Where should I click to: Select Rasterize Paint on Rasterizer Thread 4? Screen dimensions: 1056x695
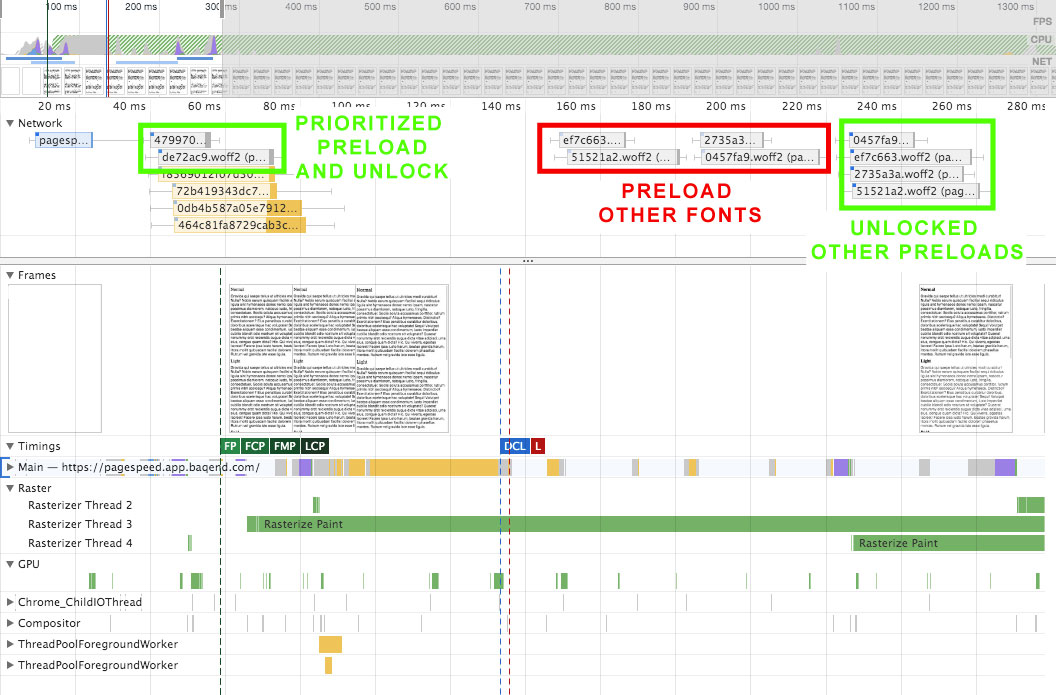(x=948, y=543)
